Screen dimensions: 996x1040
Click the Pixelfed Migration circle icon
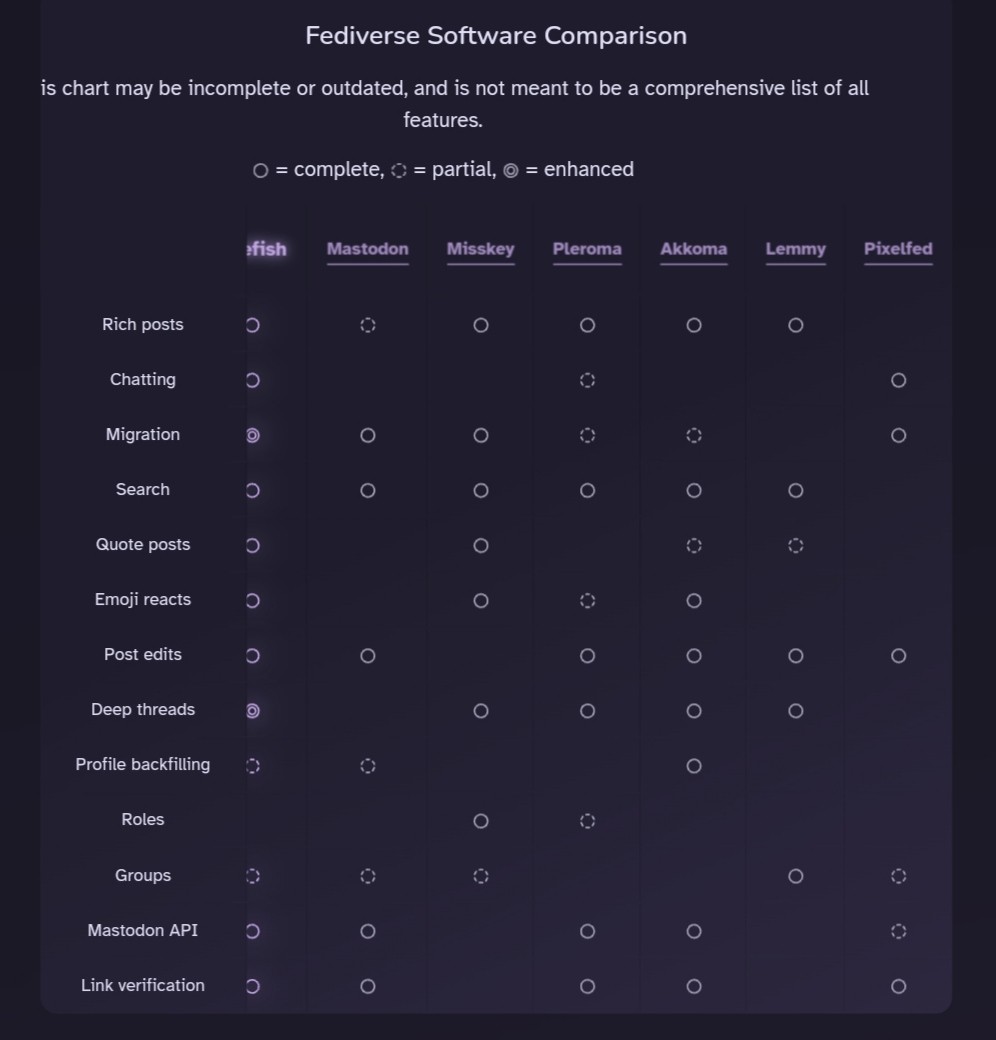(x=899, y=435)
